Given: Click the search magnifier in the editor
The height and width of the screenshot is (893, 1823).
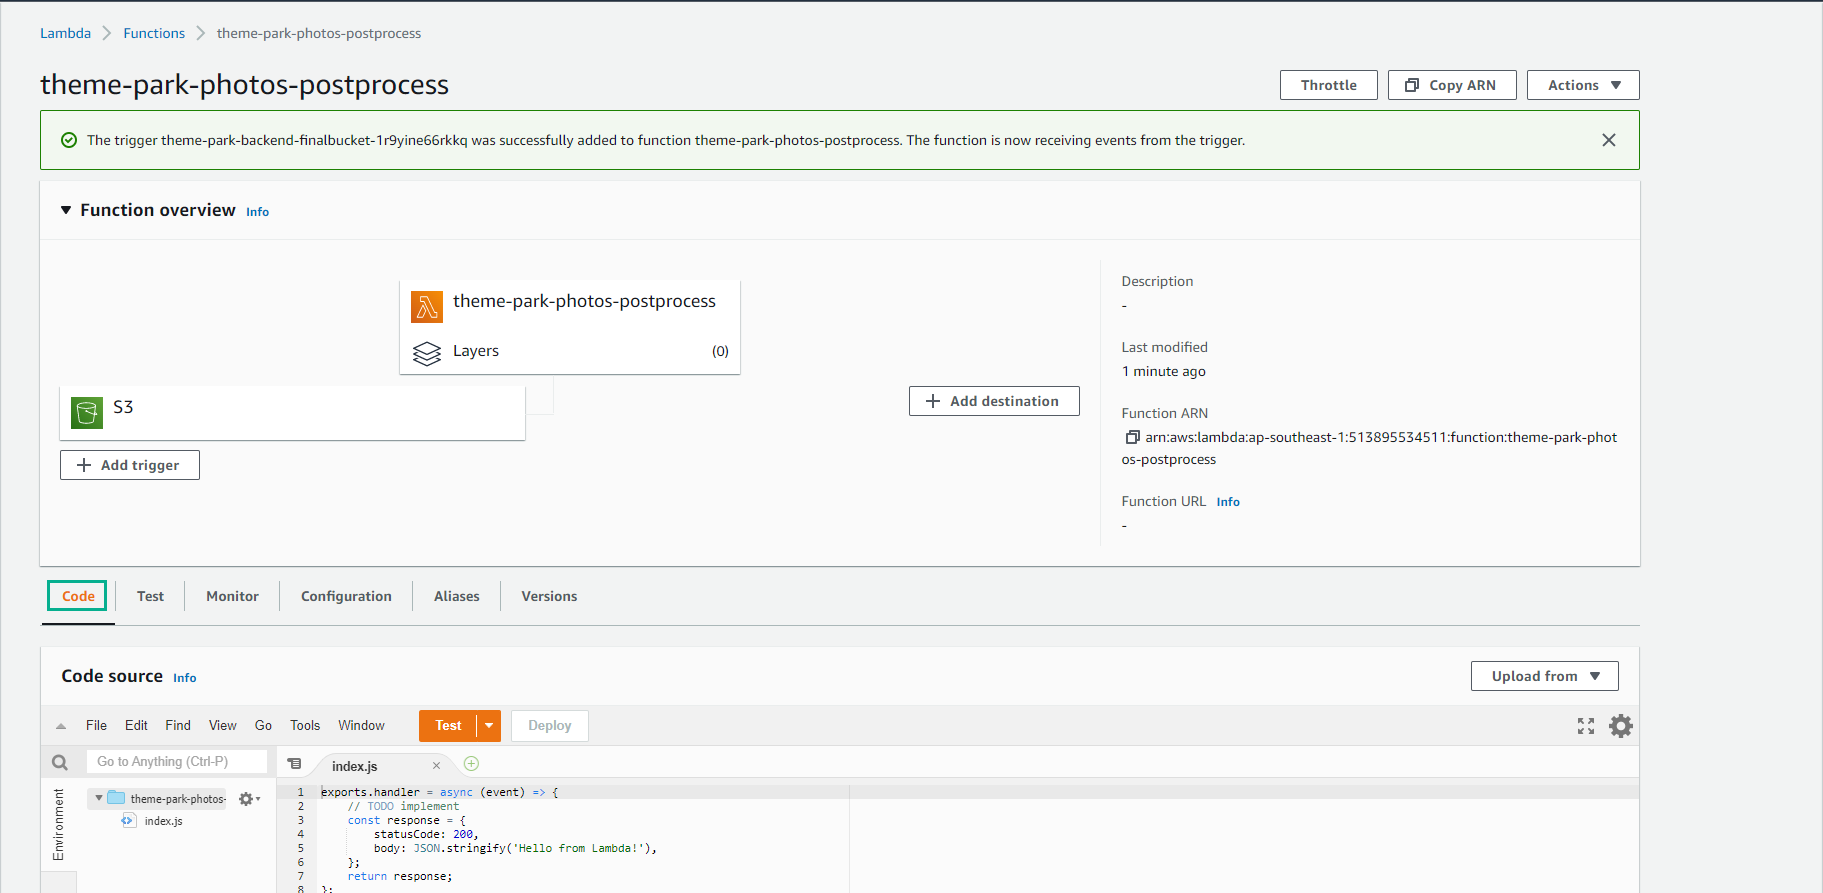Looking at the screenshot, I should [60, 762].
